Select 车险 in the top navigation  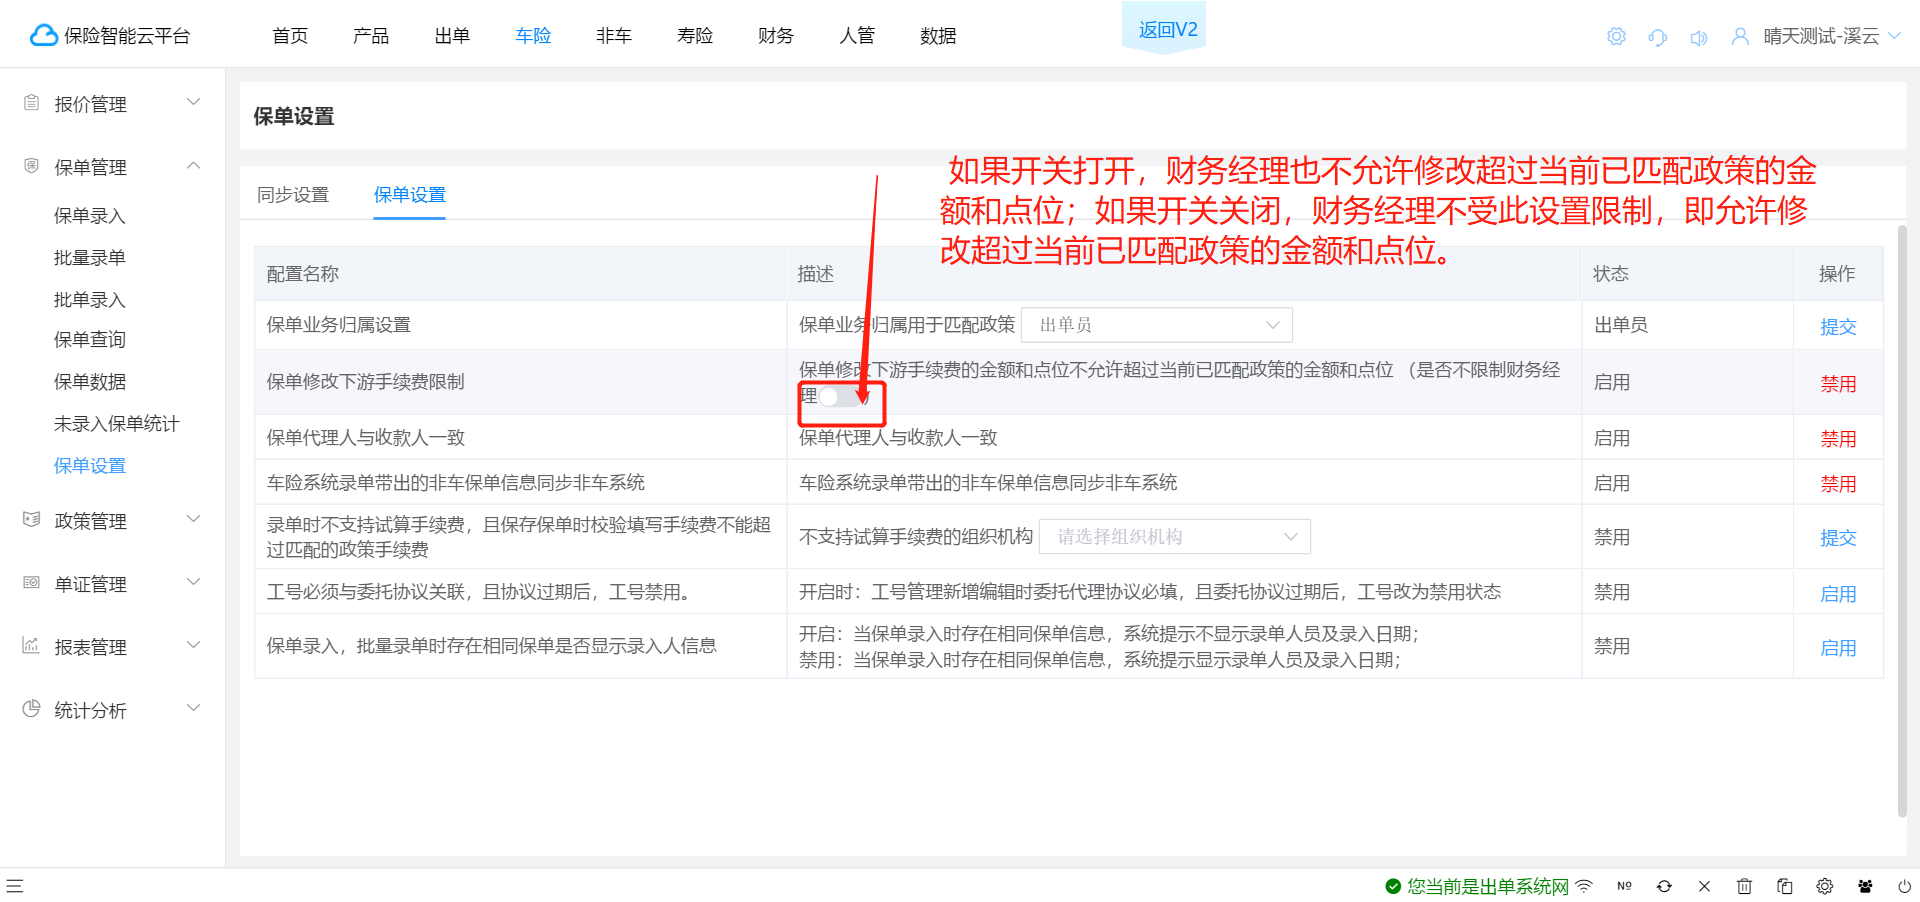[x=533, y=36]
